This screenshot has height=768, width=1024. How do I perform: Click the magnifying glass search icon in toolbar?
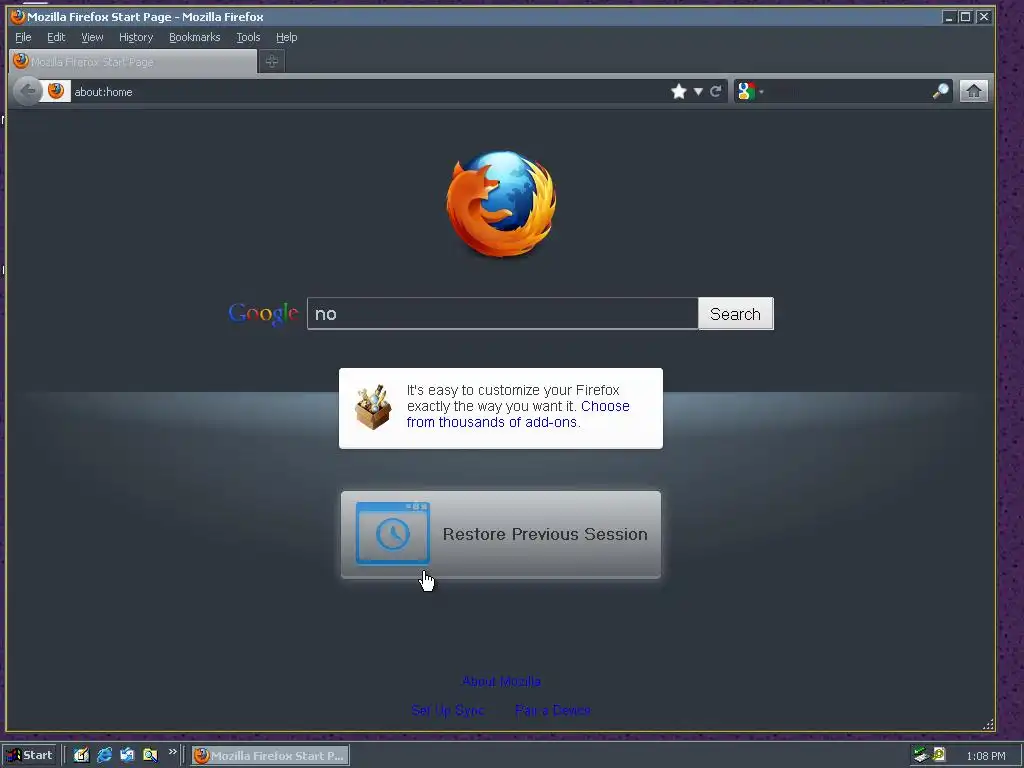(x=940, y=91)
